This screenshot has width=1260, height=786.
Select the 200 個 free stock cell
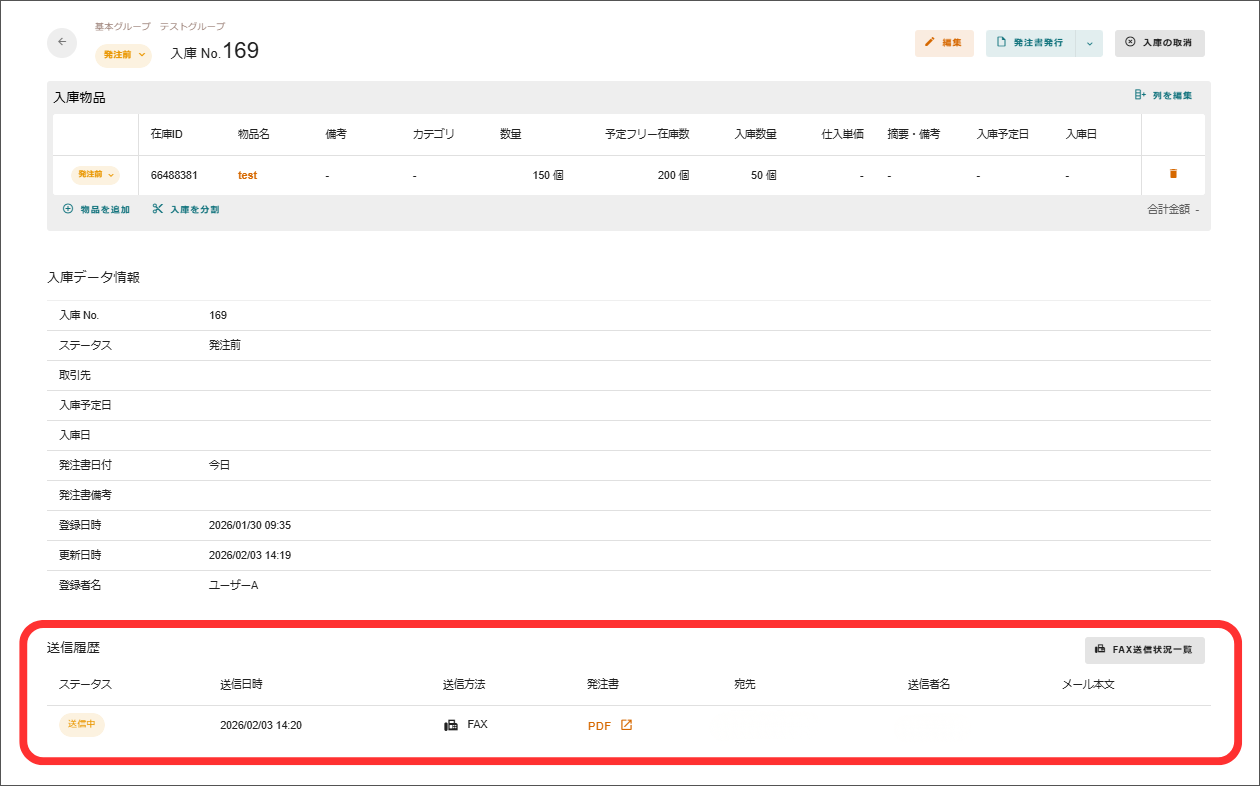[x=674, y=175]
